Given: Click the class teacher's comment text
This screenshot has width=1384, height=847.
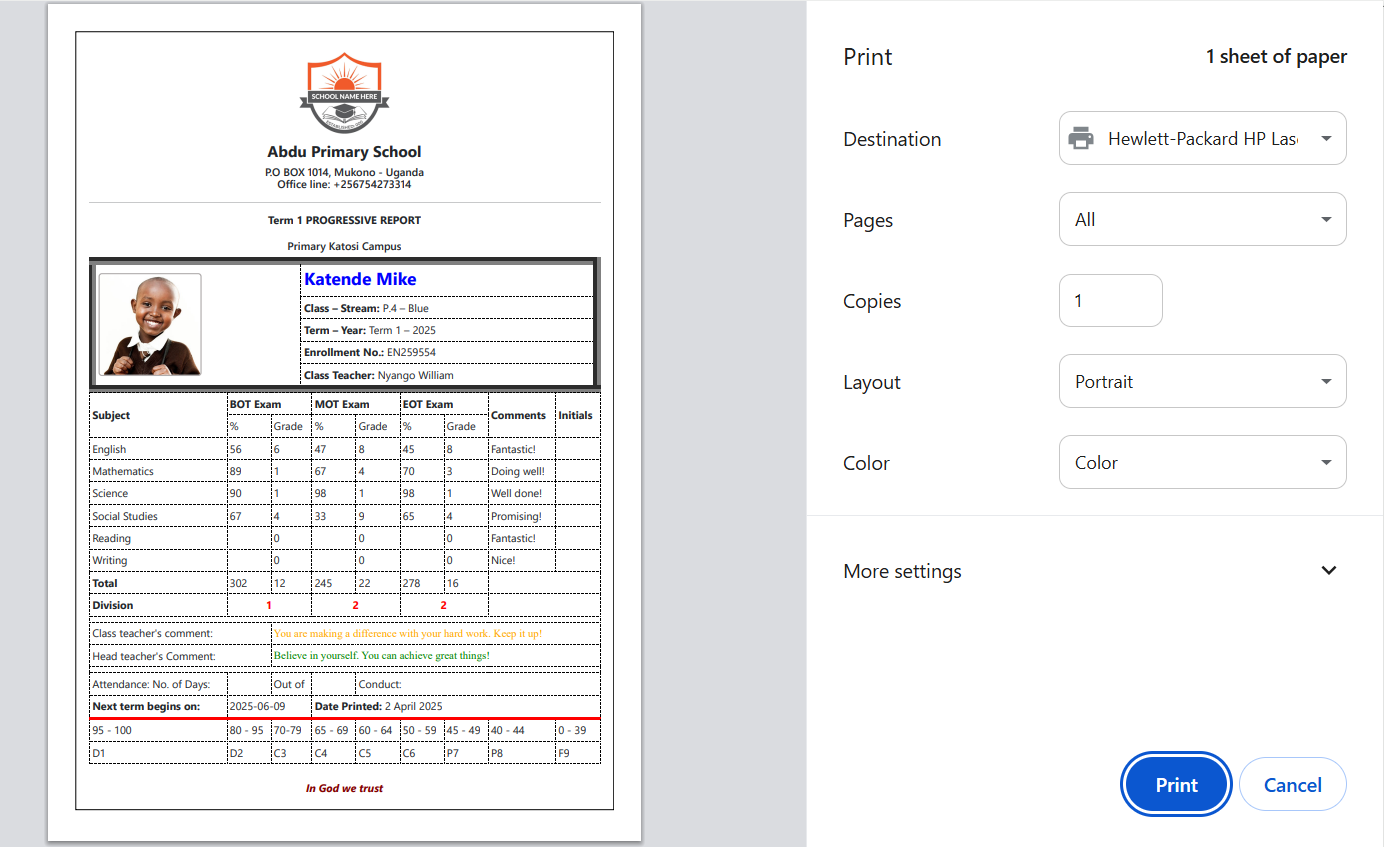Looking at the screenshot, I should 408,634.
